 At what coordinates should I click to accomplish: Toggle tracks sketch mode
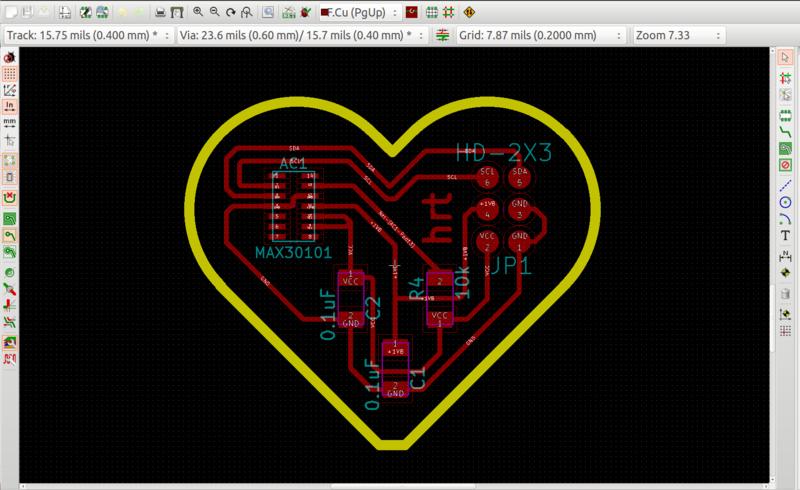tap(9, 305)
